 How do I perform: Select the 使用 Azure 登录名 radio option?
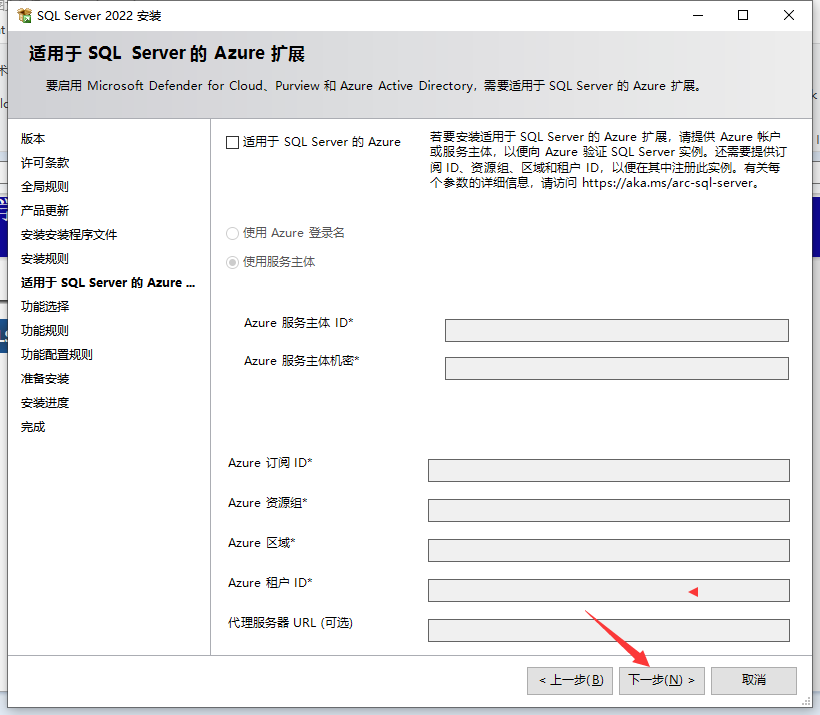pos(232,233)
